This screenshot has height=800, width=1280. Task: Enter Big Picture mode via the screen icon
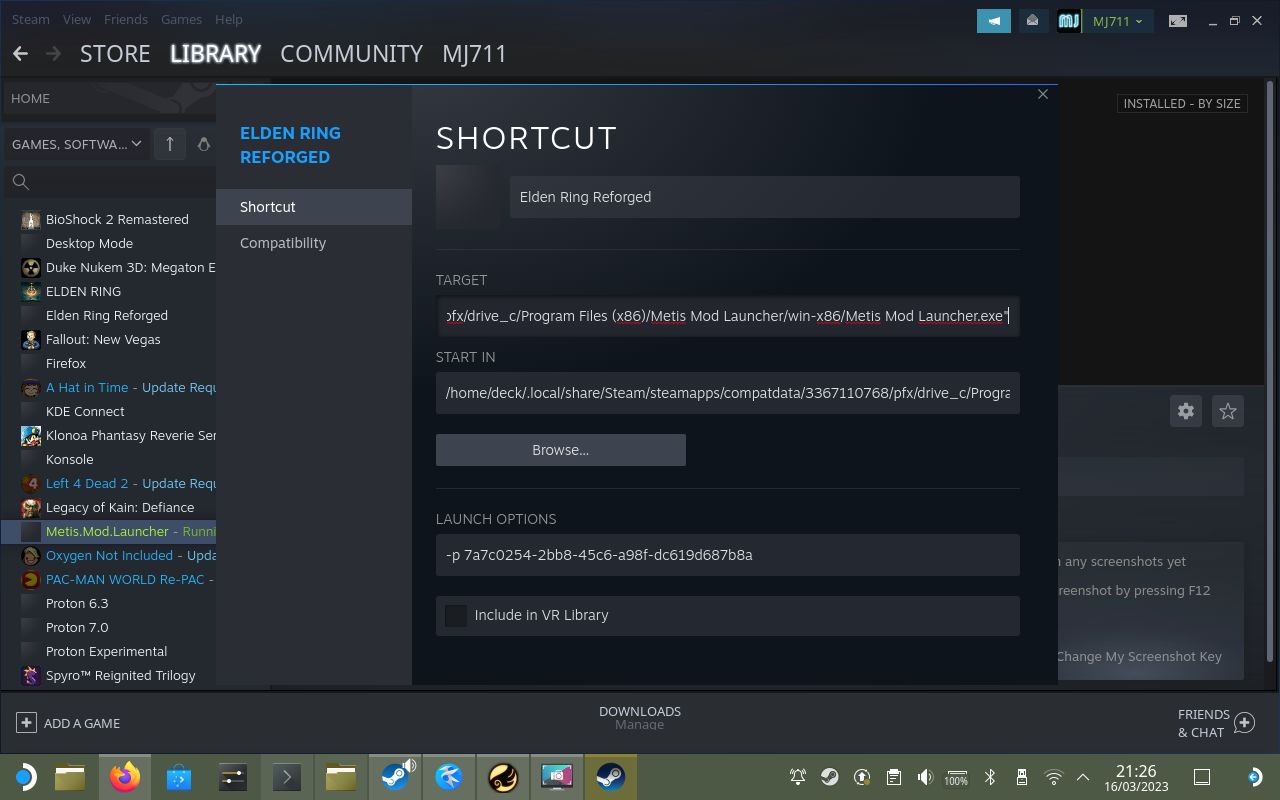tap(1177, 20)
